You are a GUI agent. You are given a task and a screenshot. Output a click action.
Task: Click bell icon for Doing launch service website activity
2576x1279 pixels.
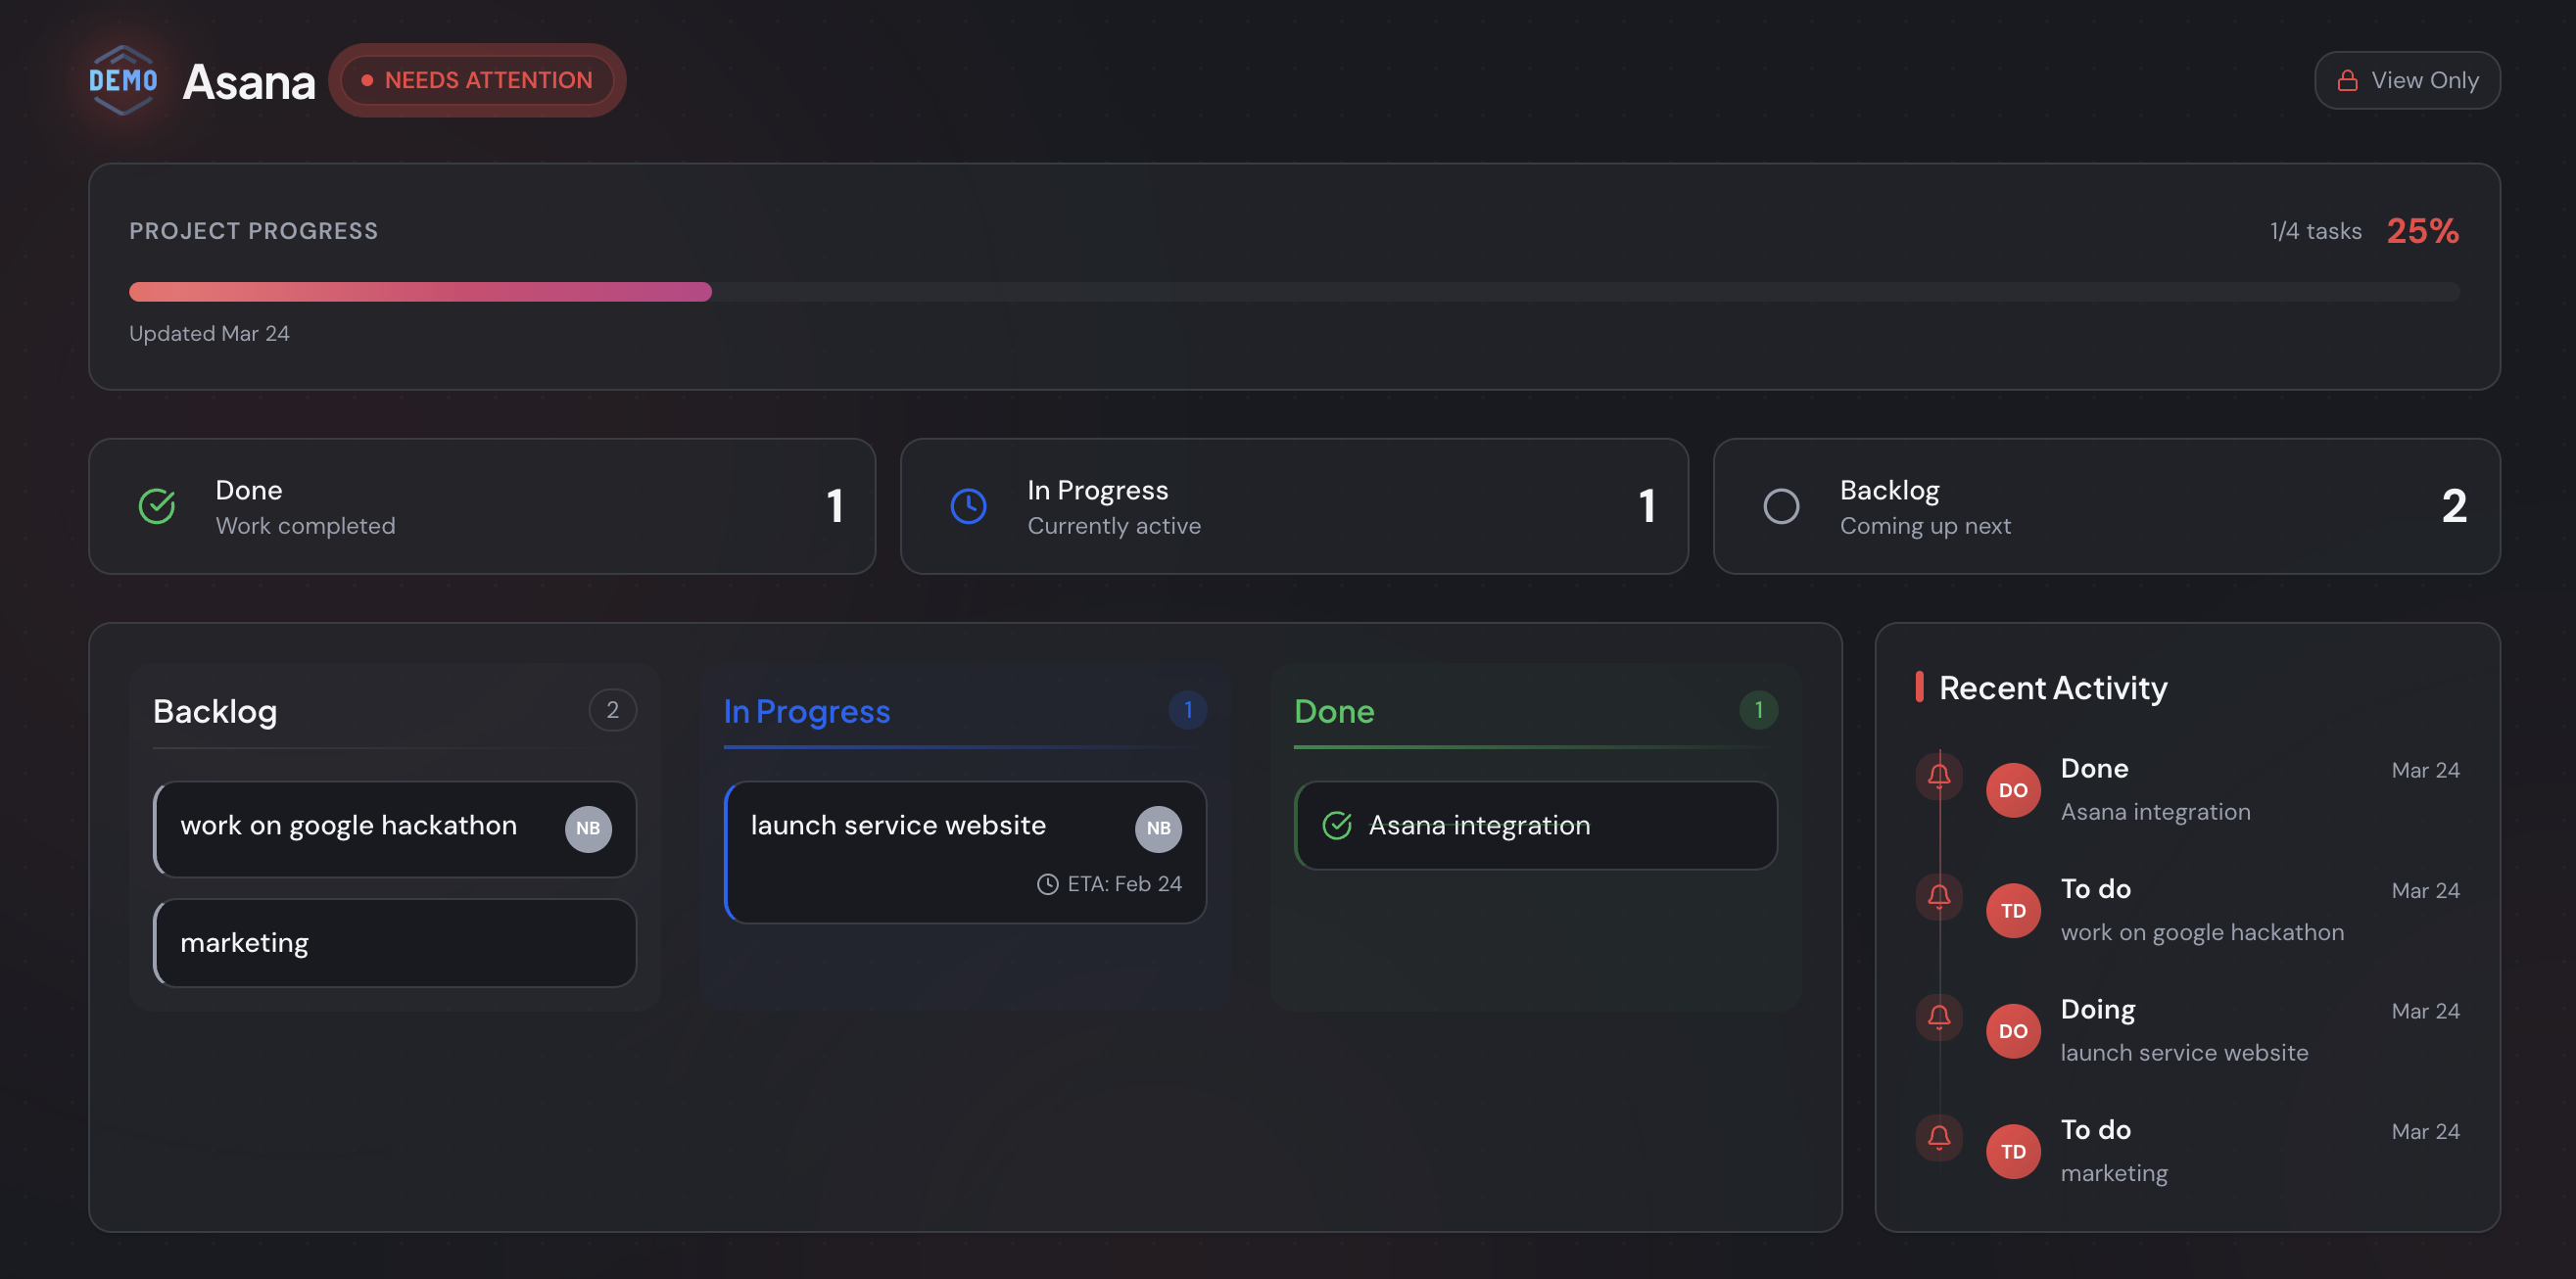tap(1938, 1016)
